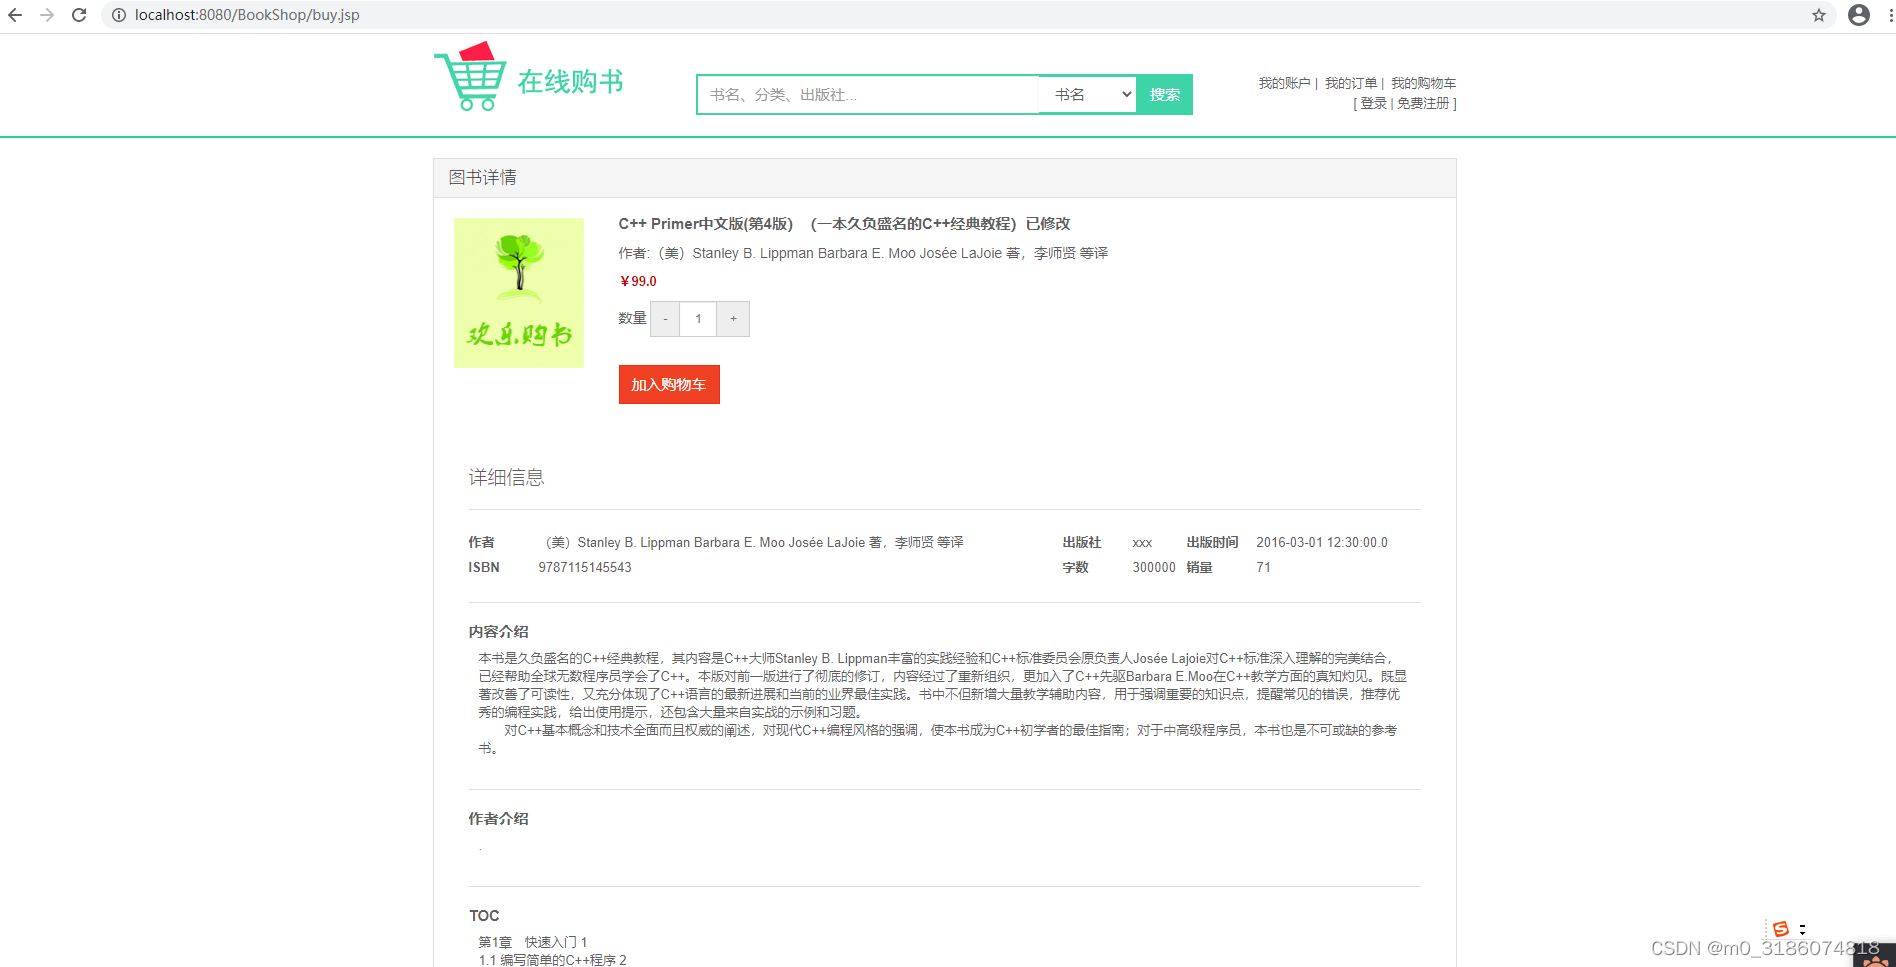Click the browser back arrow
Image resolution: width=1896 pixels, height=967 pixels.
coord(16,15)
